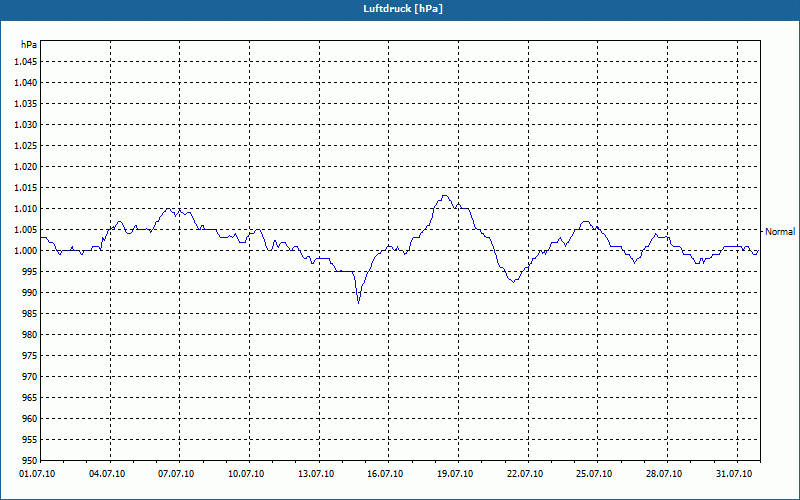This screenshot has width=800, height=500.
Task: Click the 22.07.10 date label
Action: (x=525, y=474)
